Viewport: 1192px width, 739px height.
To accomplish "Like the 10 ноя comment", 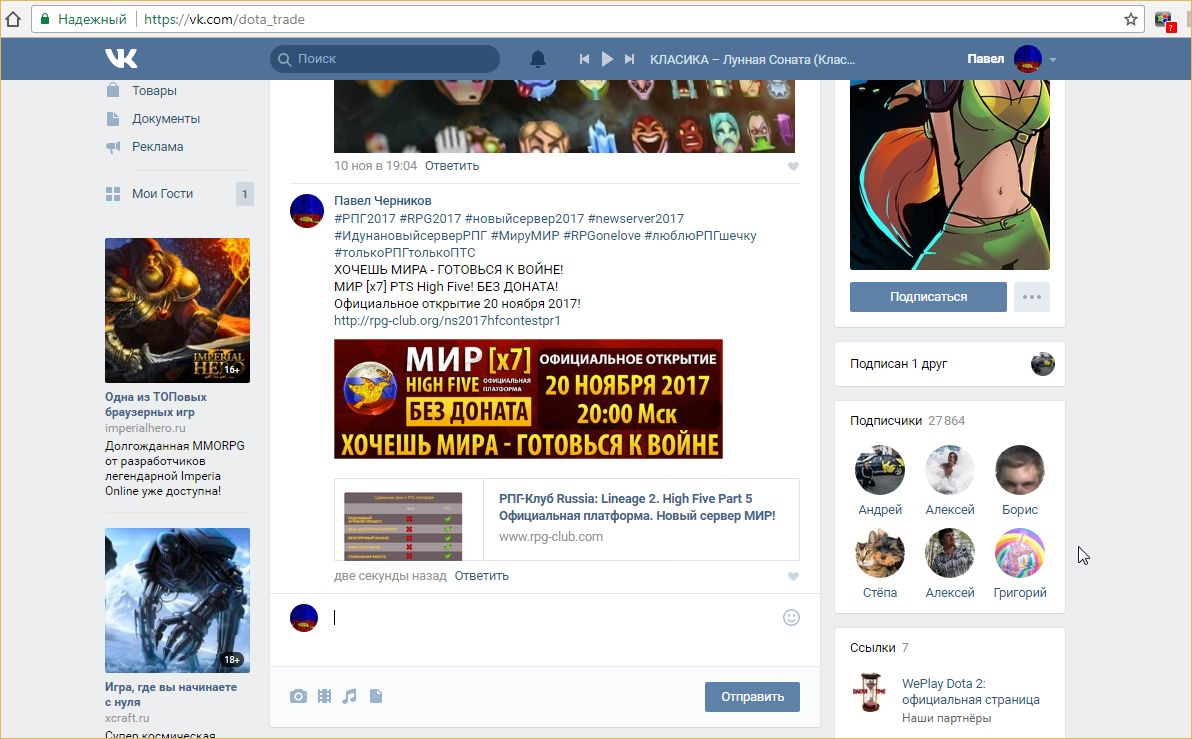I will click(793, 167).
